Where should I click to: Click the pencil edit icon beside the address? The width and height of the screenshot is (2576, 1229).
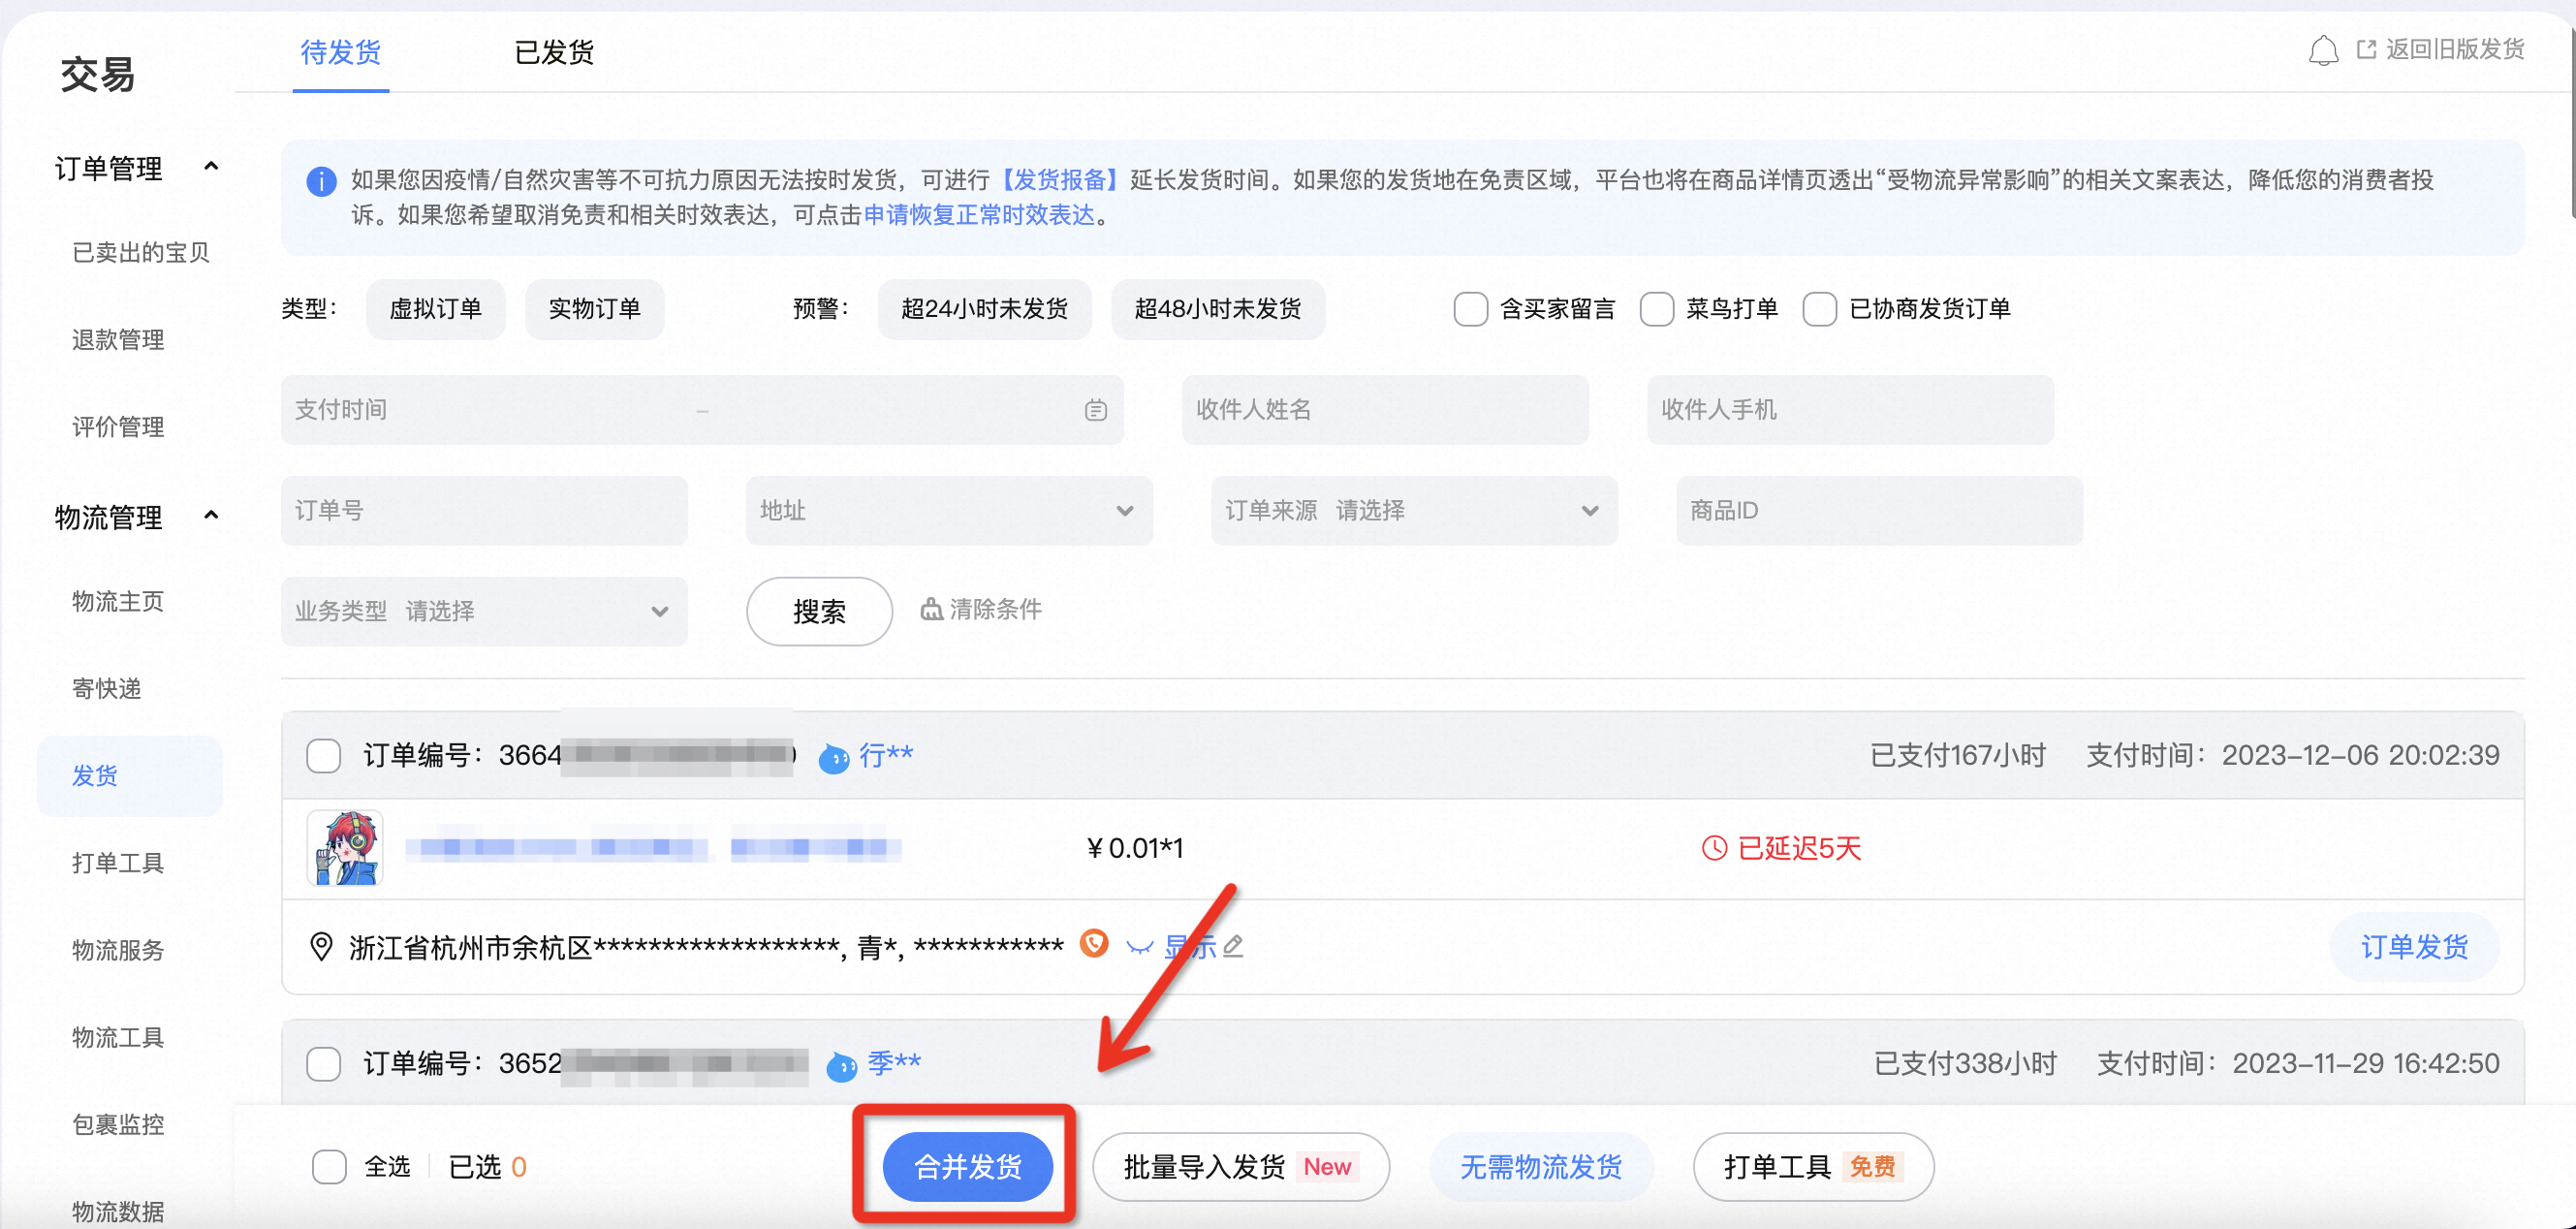pos(1233,945)
